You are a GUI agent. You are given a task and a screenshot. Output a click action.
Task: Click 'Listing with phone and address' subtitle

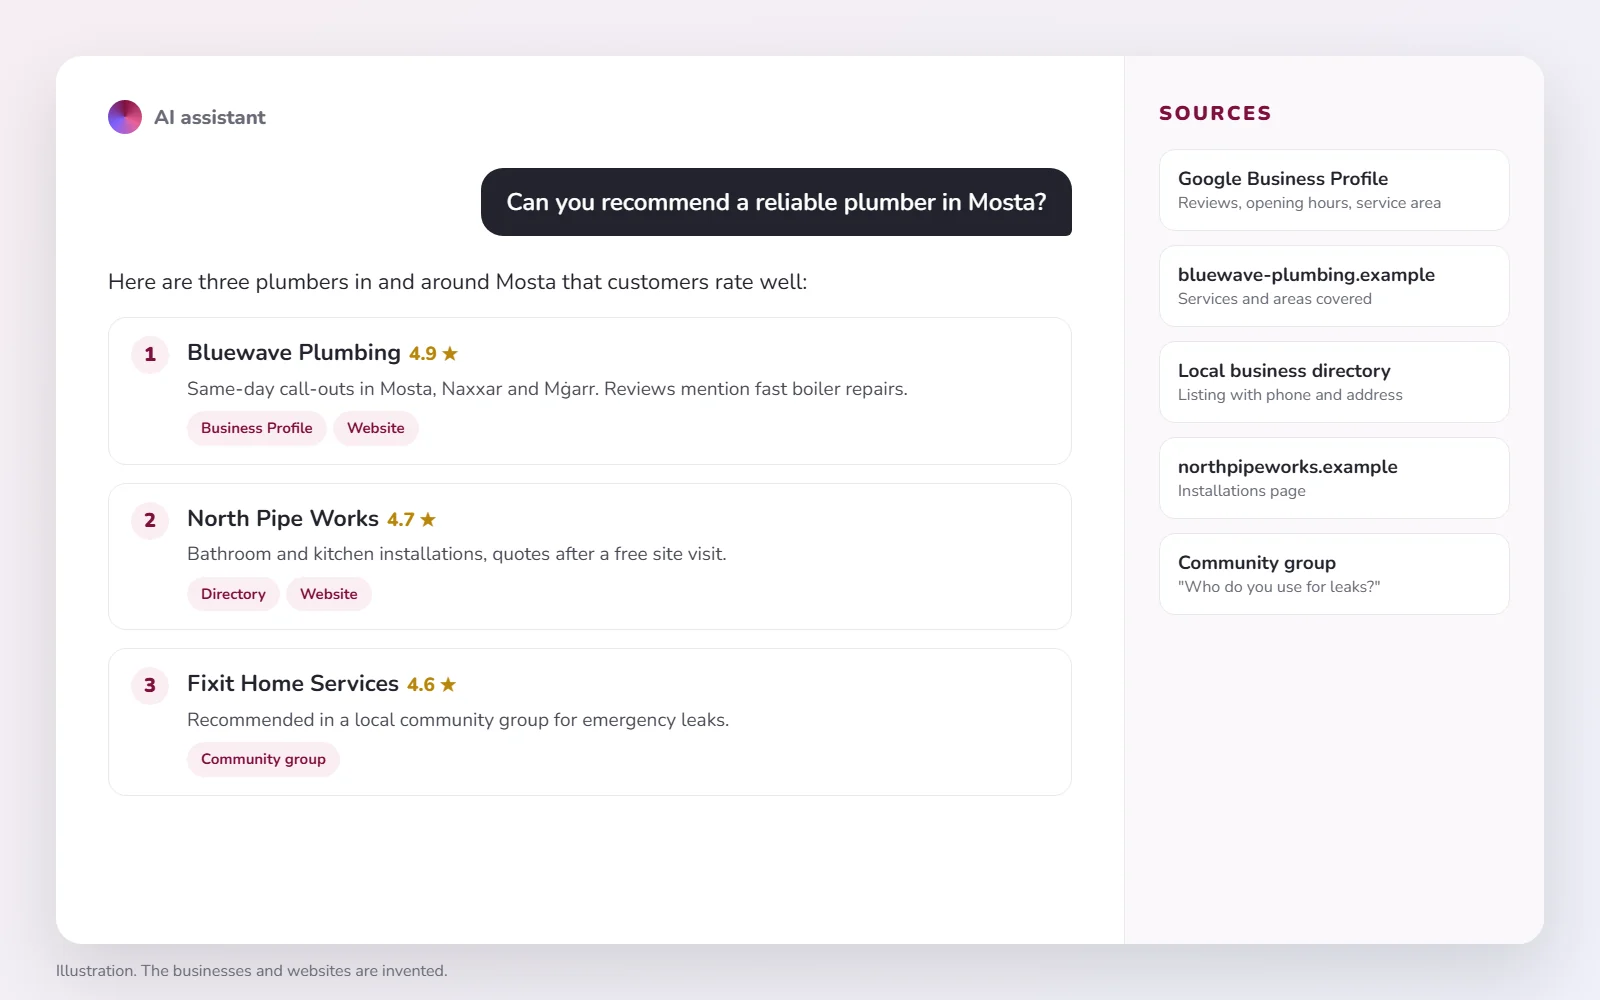(x=1290, y=395)
